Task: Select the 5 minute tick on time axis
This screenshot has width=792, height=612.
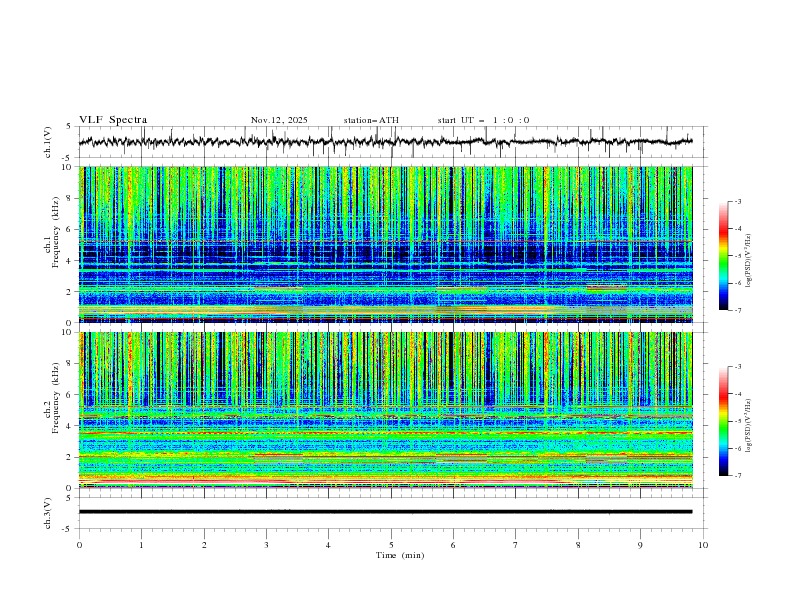Action: click(391, 545)
